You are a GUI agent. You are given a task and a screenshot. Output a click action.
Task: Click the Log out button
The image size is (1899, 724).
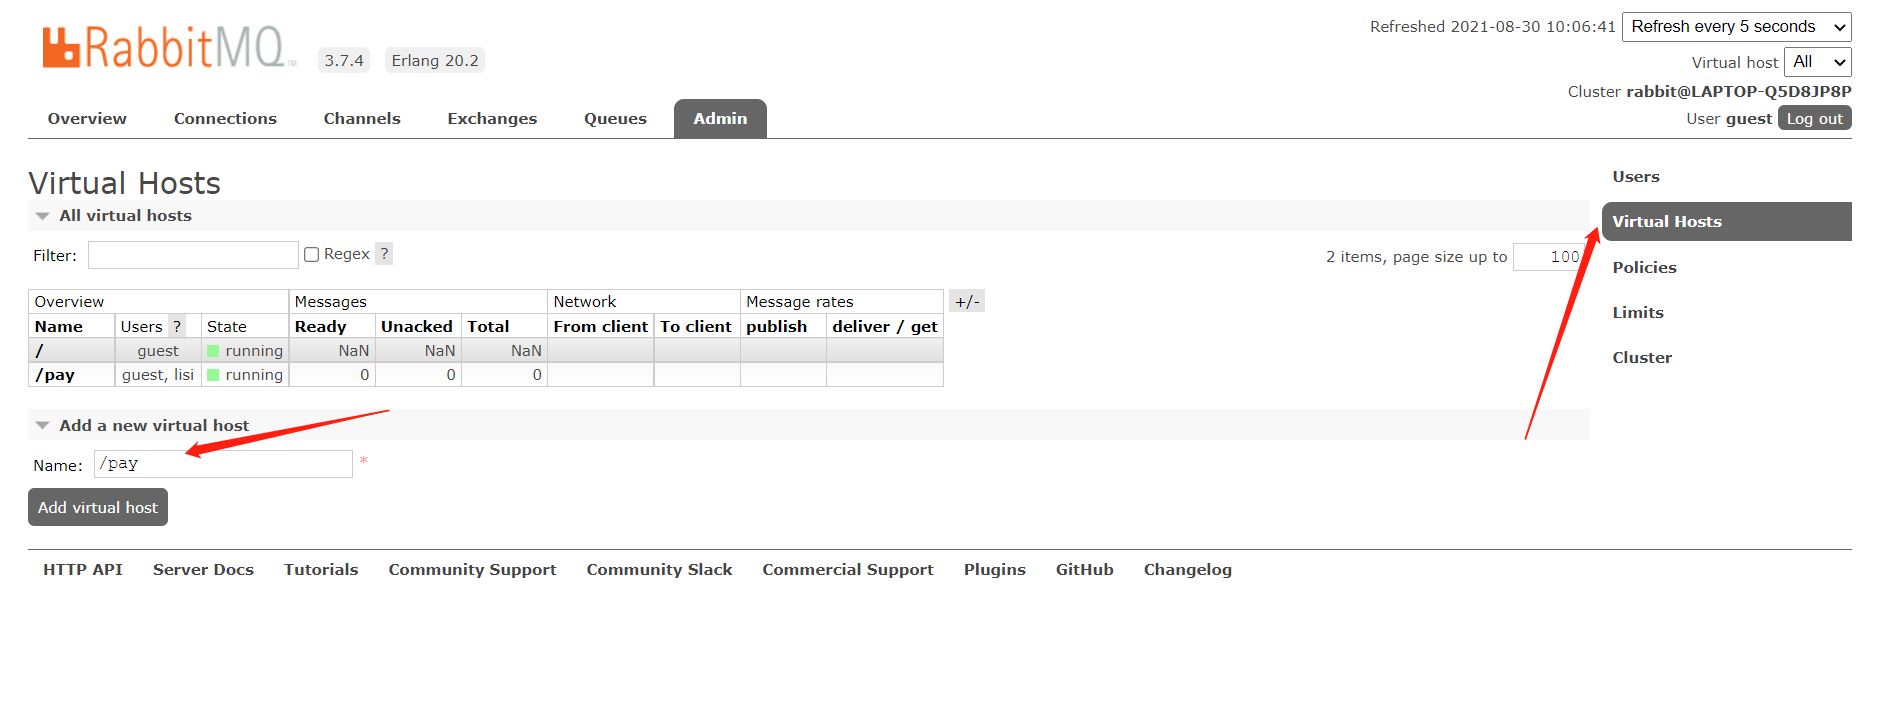pos(1815,118)
